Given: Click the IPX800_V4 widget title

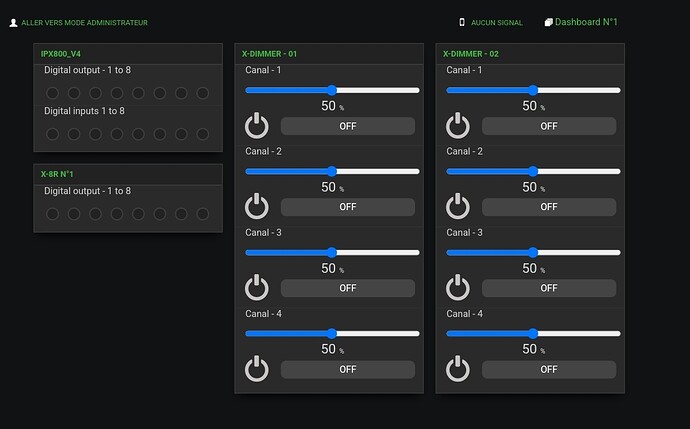Looking at the screenshot, I should [61, 54].
